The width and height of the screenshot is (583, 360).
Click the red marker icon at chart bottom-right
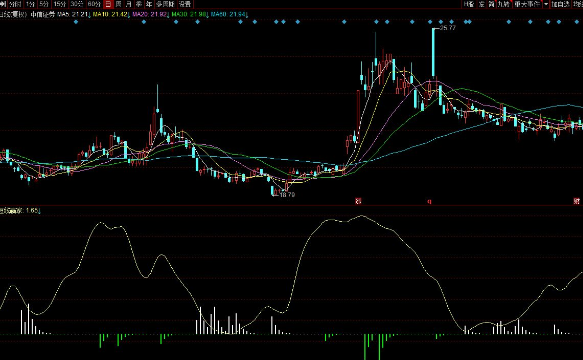[x=576, y=201]
